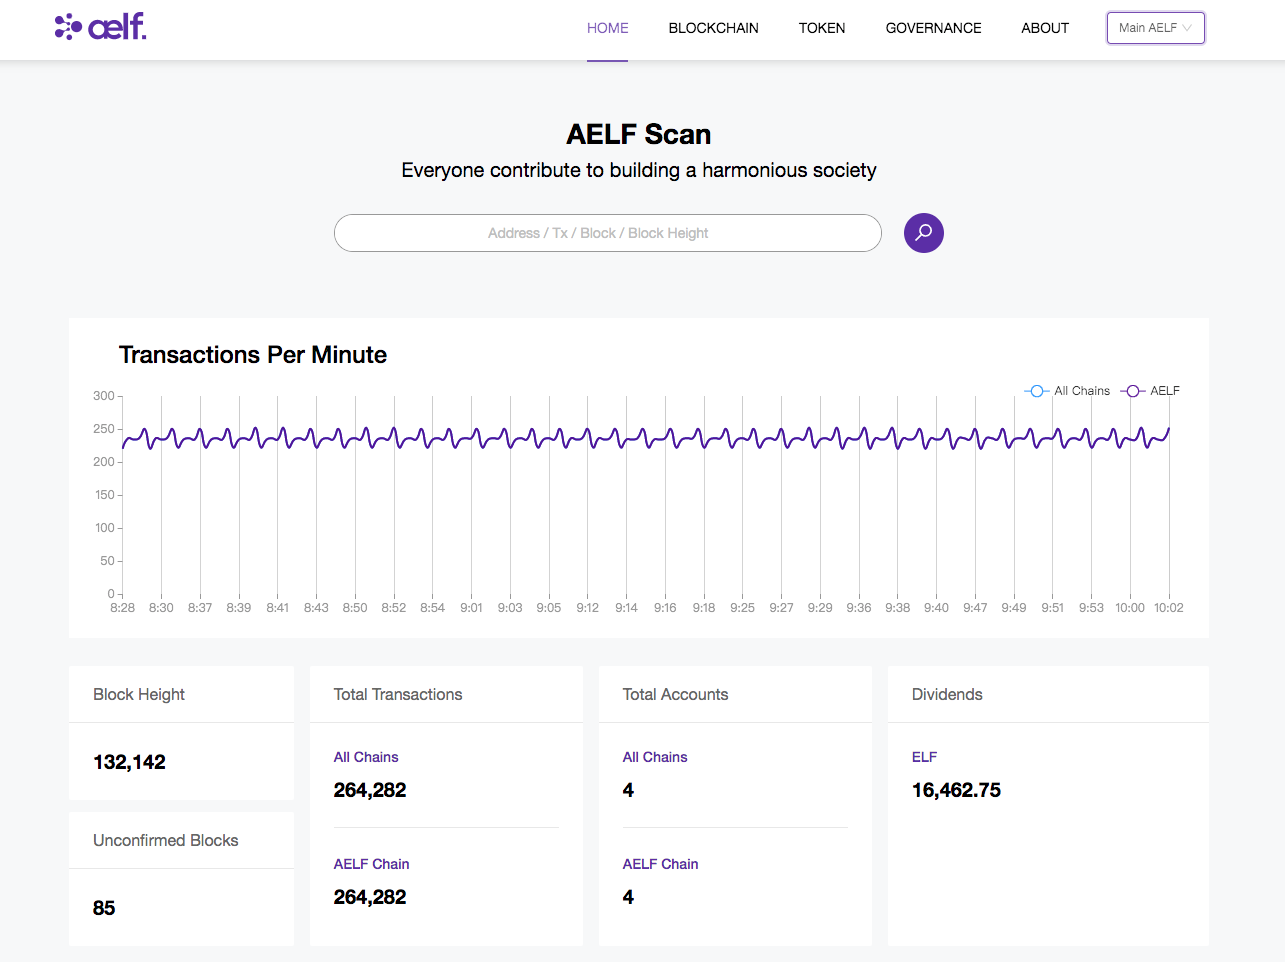This screenshot has width=1285, height=962.
Task: Click the All Chains link under Total Transactions
Action: coord(366,757)
